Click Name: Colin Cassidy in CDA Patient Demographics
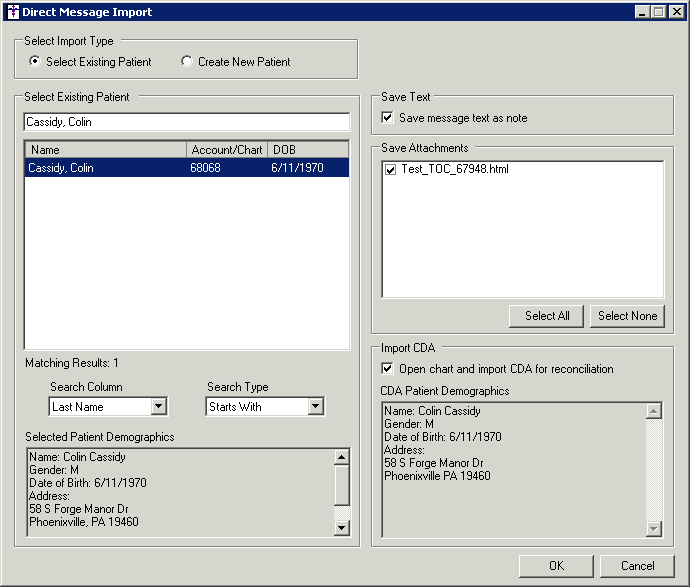Viewport: 690px width, 587px height. point(432,411)
